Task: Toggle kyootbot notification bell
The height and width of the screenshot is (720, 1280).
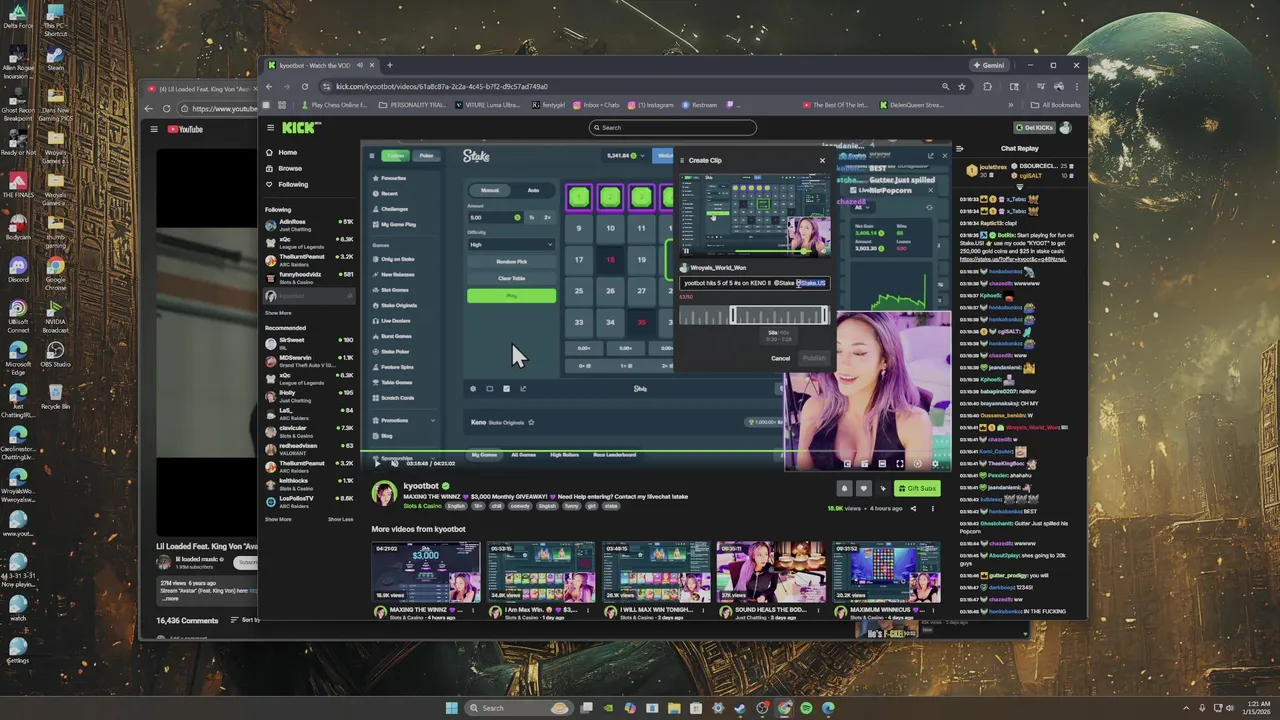Action: click(x=844, y=488)
